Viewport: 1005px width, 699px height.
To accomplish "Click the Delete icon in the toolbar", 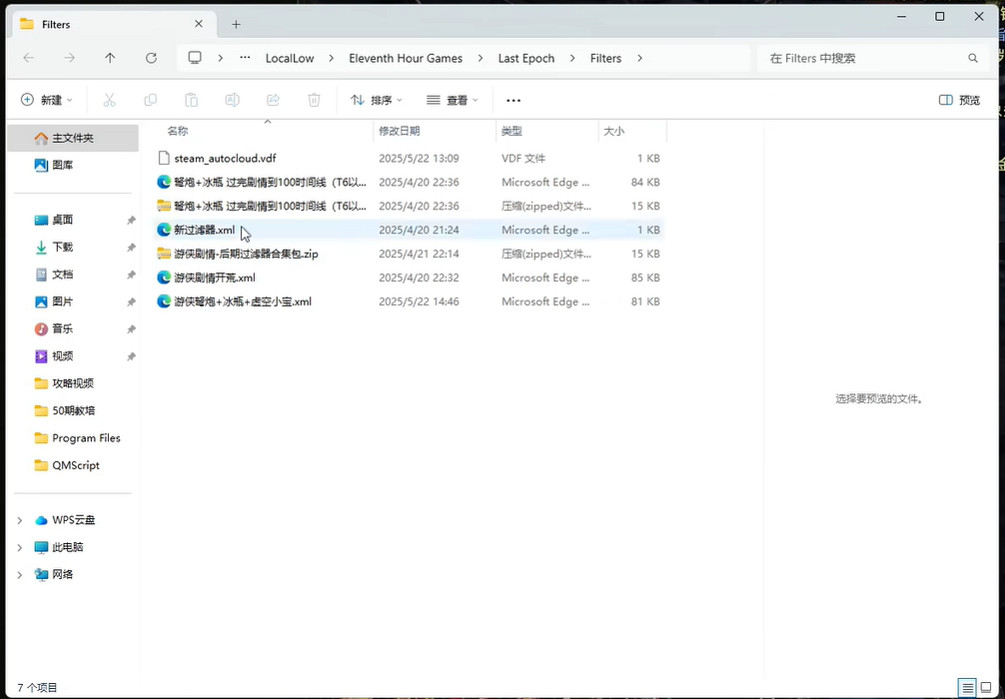I will tap(312, 100).
